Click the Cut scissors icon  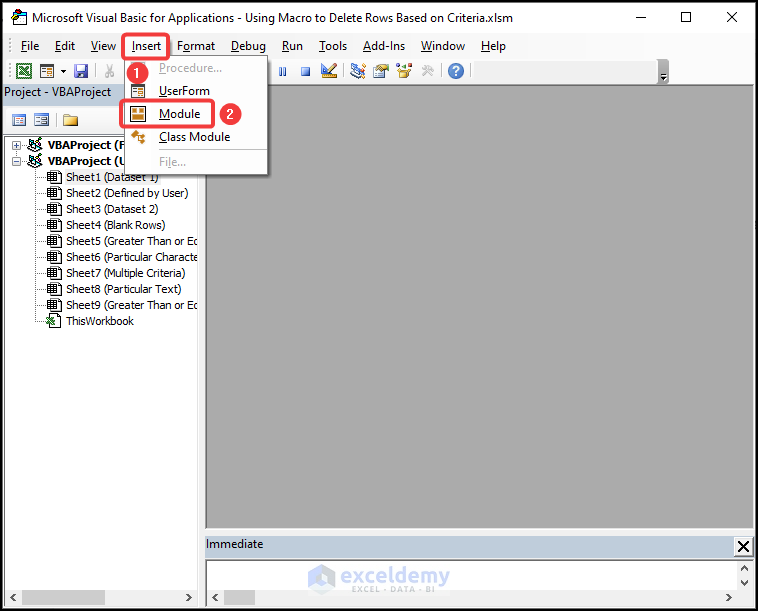(x=110, y=71)
